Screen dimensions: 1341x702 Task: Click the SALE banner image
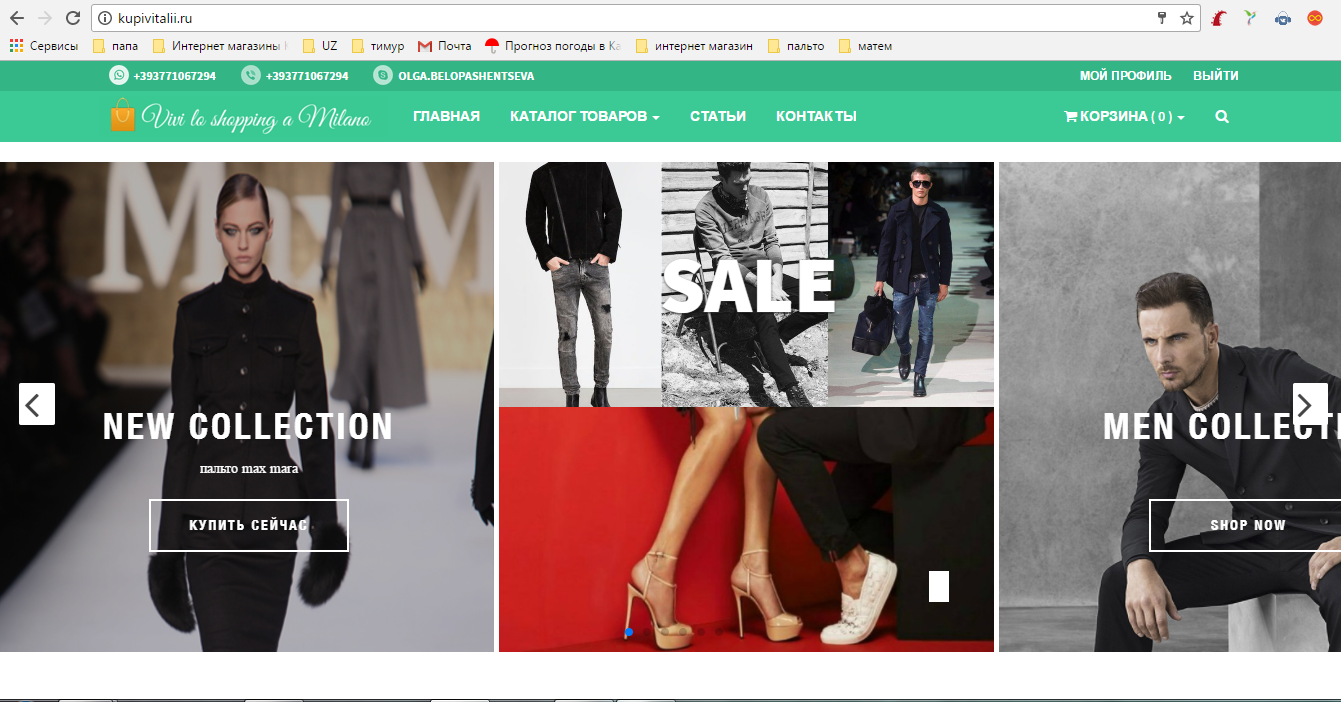click(747, 285)
